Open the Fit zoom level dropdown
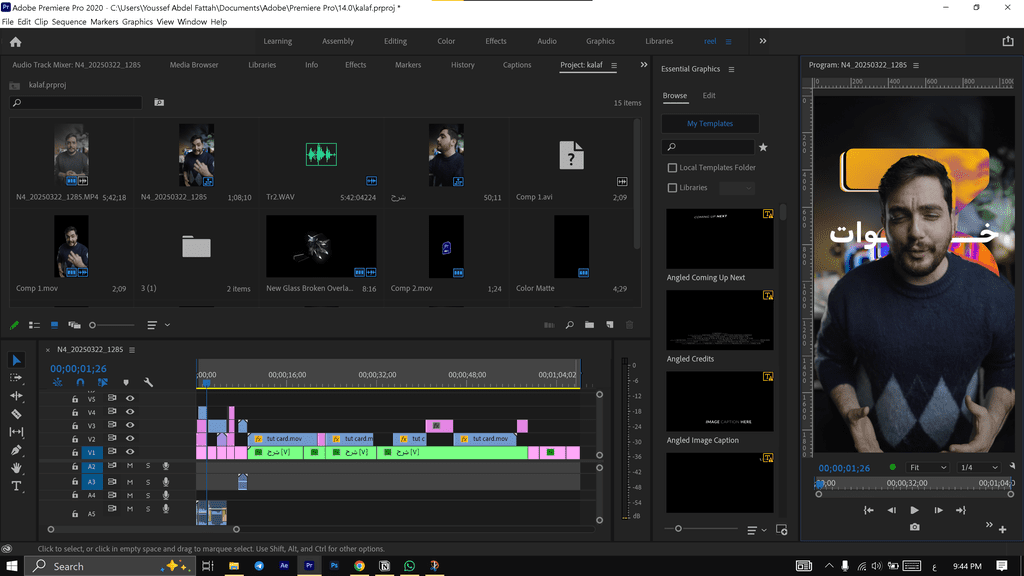This screenshot has width=1024, height=576. point(927,467)
